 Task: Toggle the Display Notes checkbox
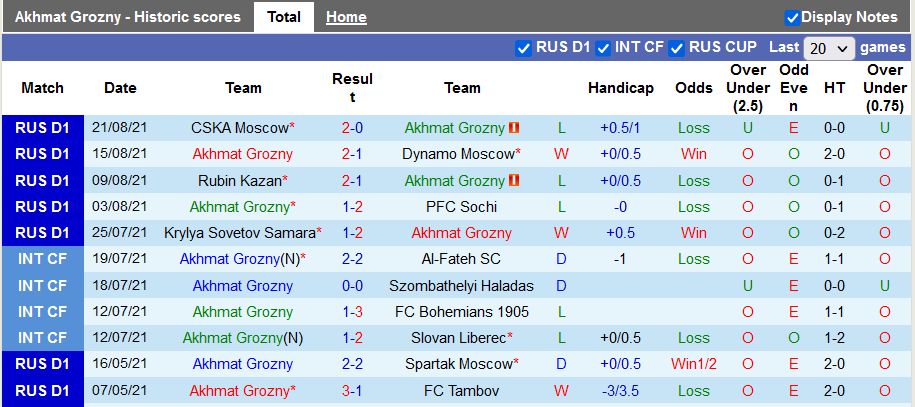(792, 17)
